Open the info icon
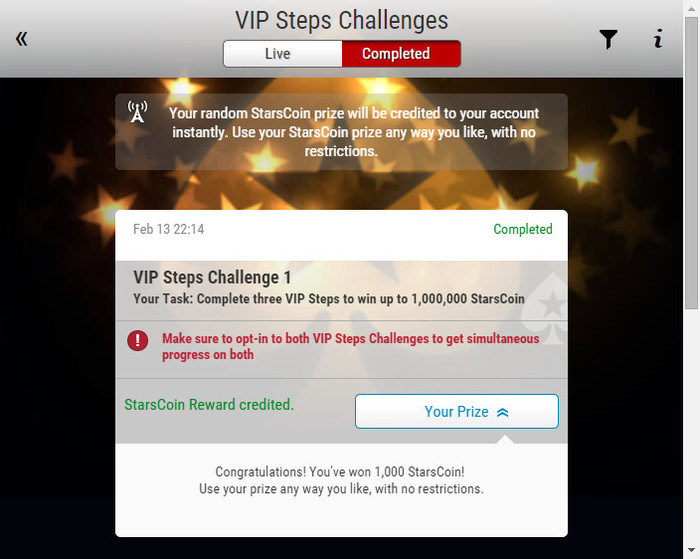Viewport: 700px width, 559px height. [x=658, y=38]
